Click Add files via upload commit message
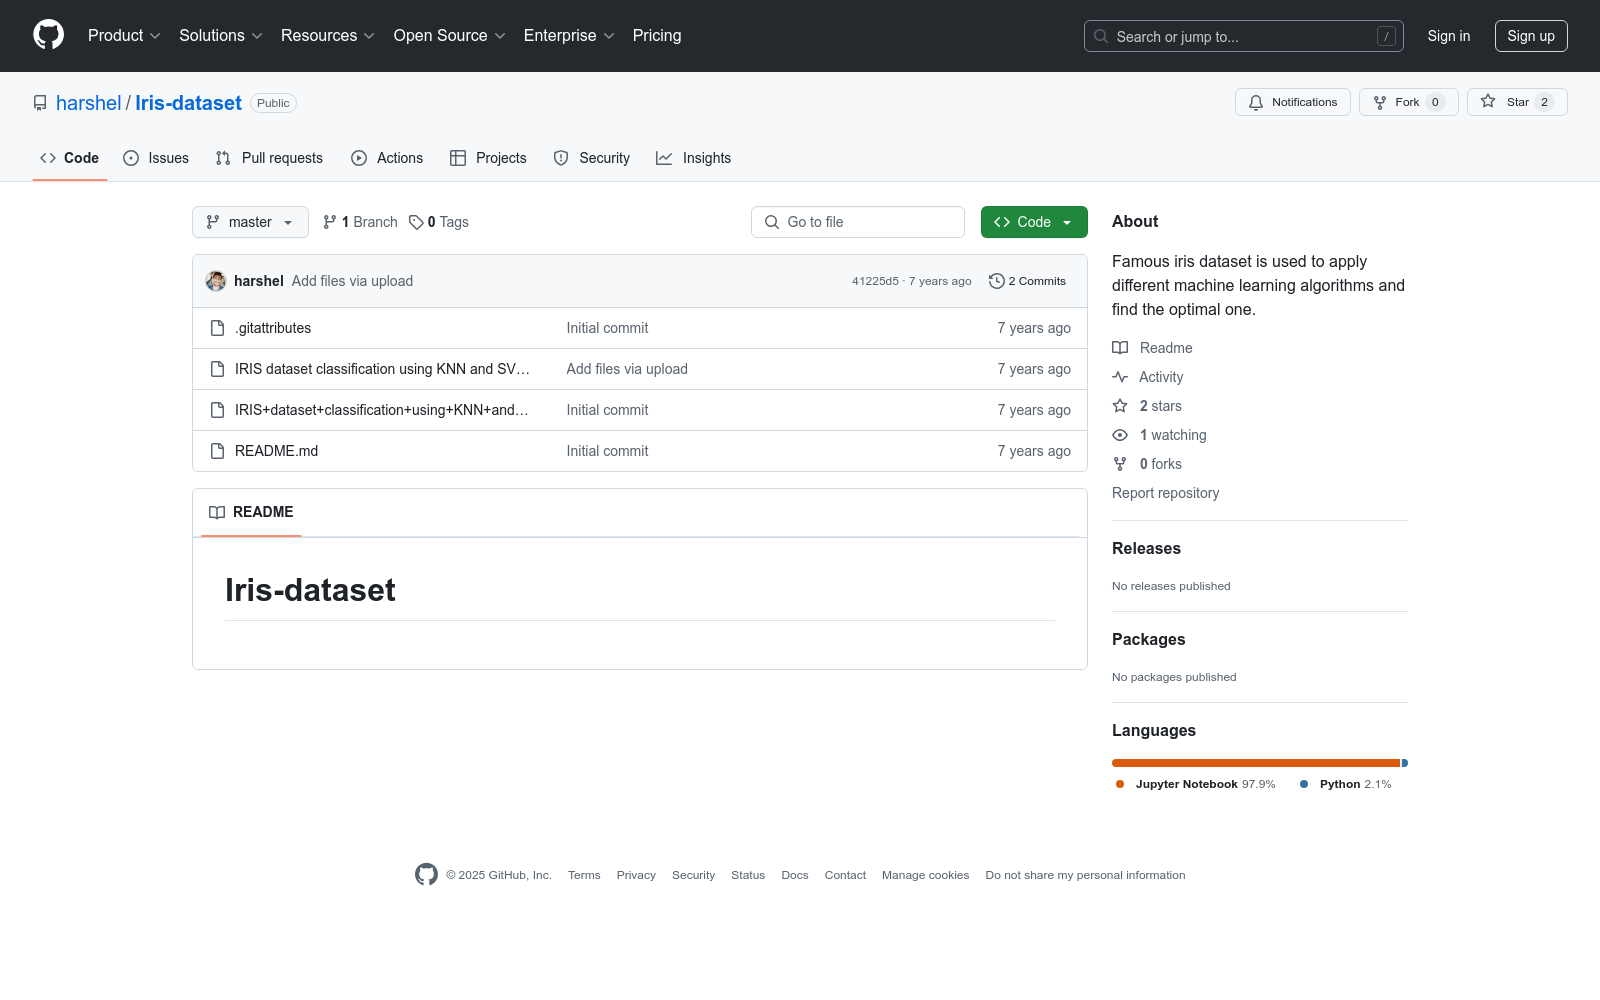The height and width of the screenshot is (1000, 1600). coord(352,281)
